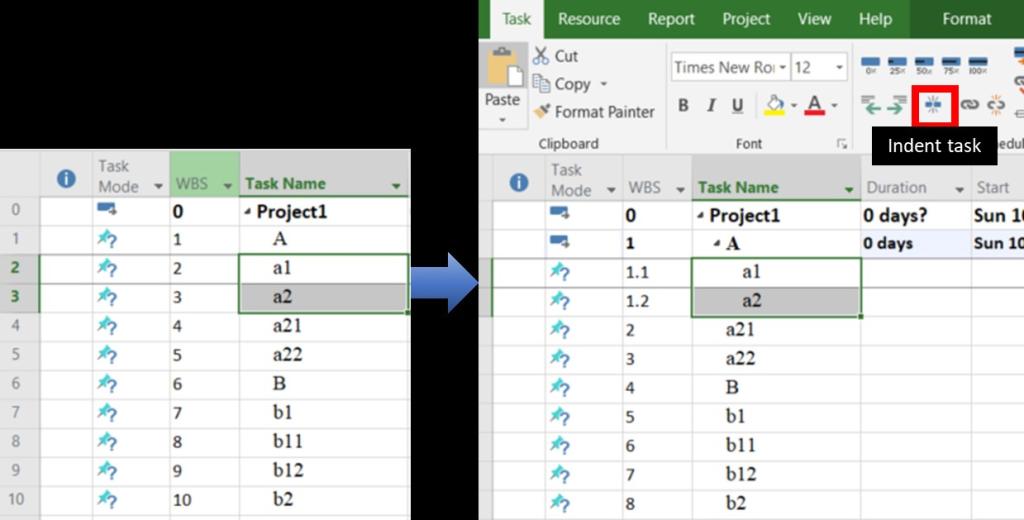
Task: Open the font size dropdown
Action: click(839, 68)
